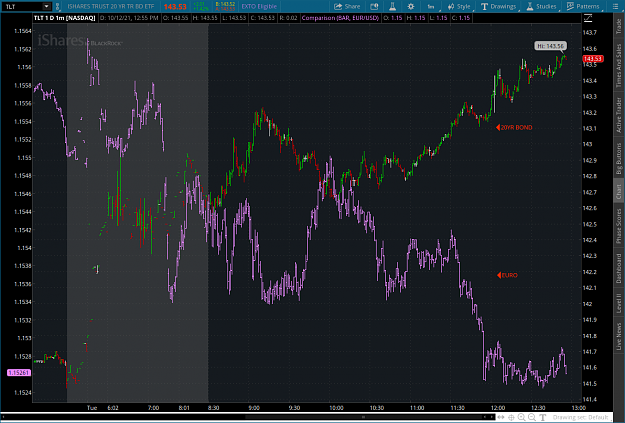
Task: Click the red 143.53 price axis marker
Action: pyautogui.click(x=593, y=59)
